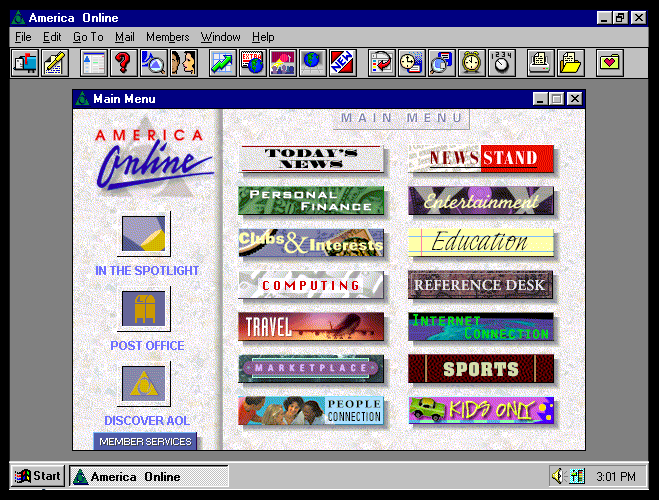Screen dimensions: 659x500
Task: Click the In The Spotlight icon
Action: point(144,234)
